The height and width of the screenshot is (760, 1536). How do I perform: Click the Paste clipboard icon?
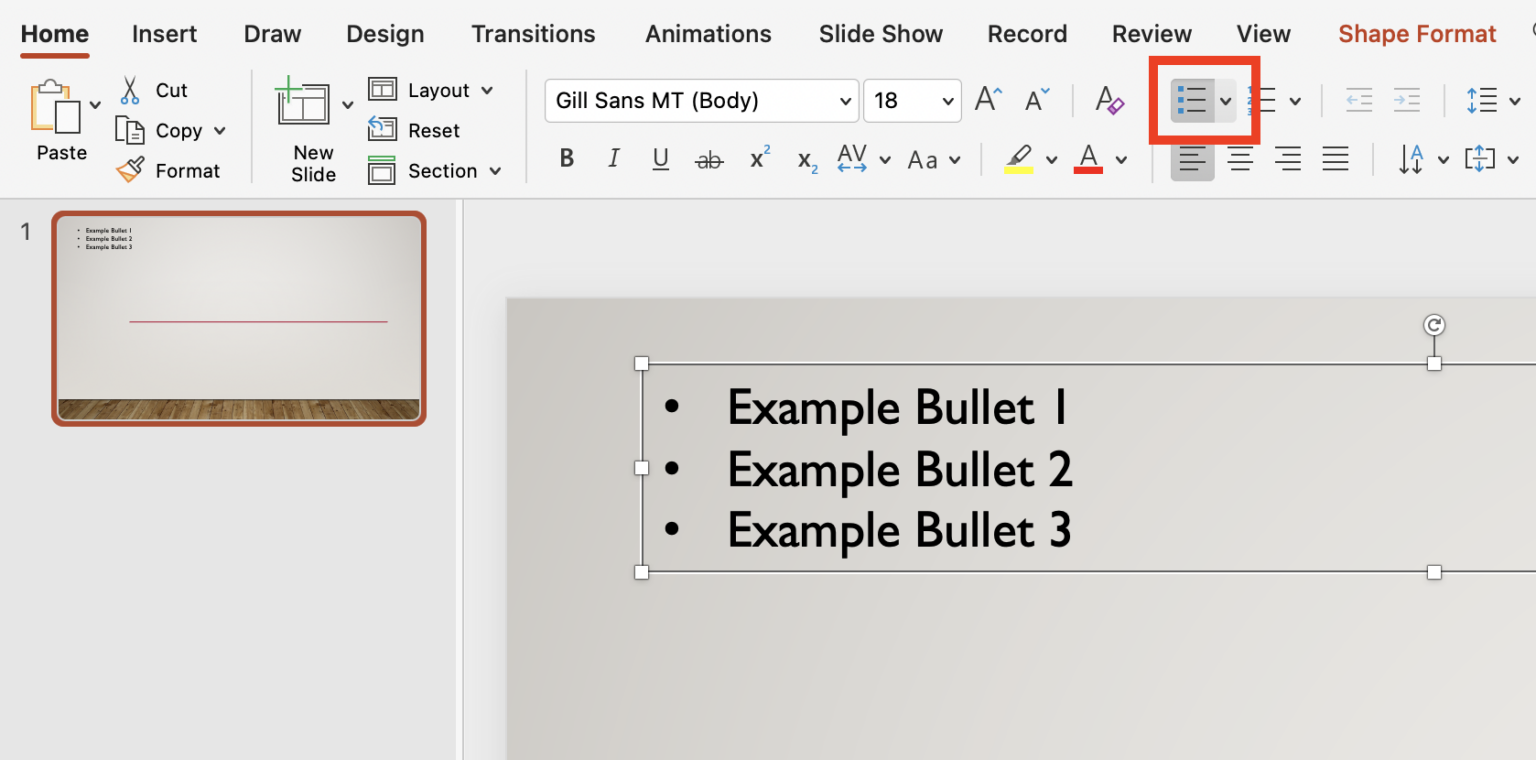pyautogui.click(x=57, y=107)
